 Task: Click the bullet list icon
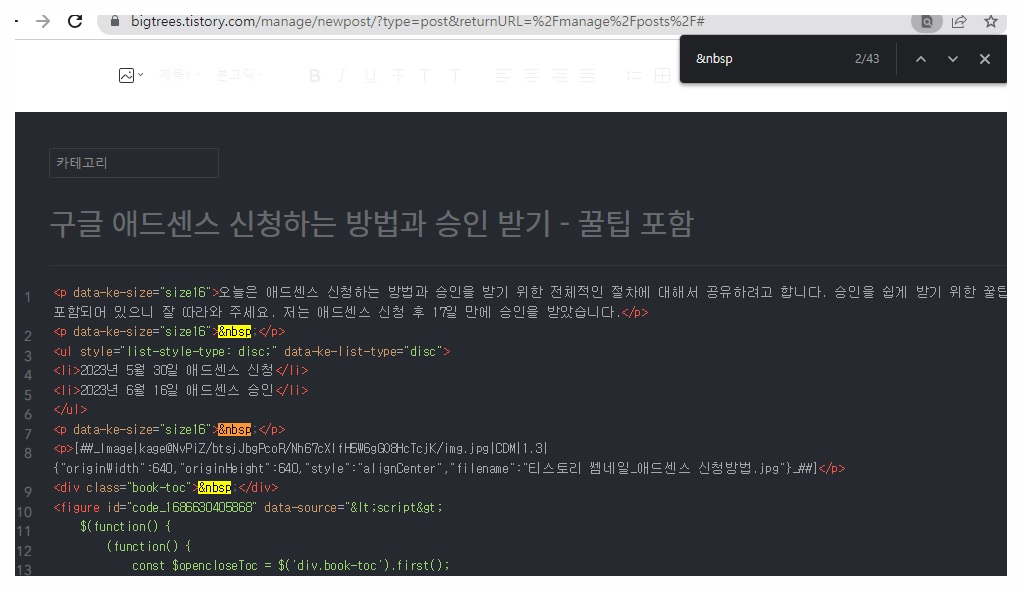click(634, 76)
